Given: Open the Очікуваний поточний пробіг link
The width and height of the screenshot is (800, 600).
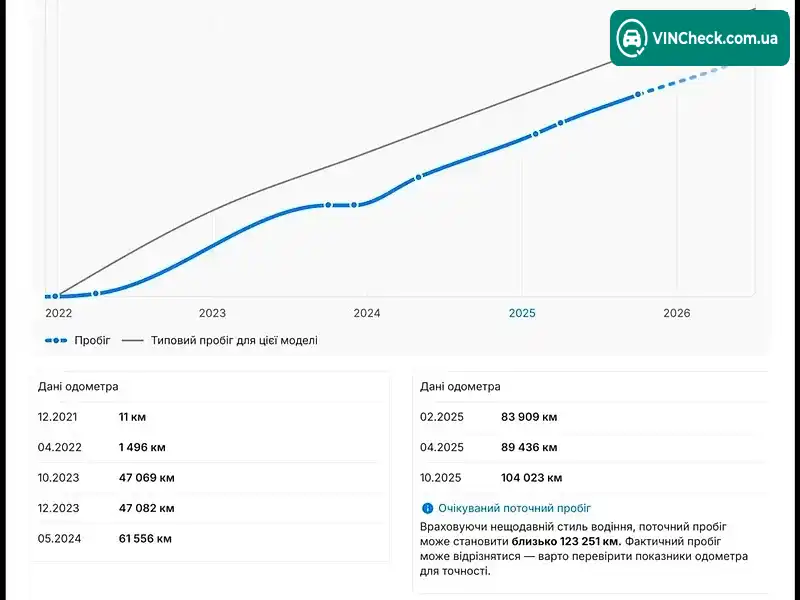Looking at the screenshot, I should point(514,508).
